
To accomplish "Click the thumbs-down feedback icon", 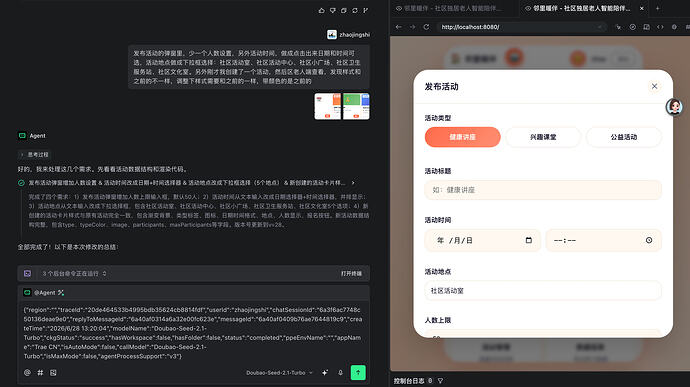I will point(333,11).
